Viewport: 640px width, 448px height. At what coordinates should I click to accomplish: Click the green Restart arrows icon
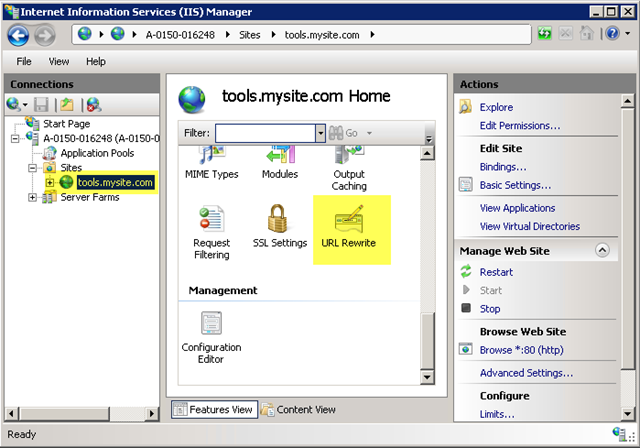(466, 272)
